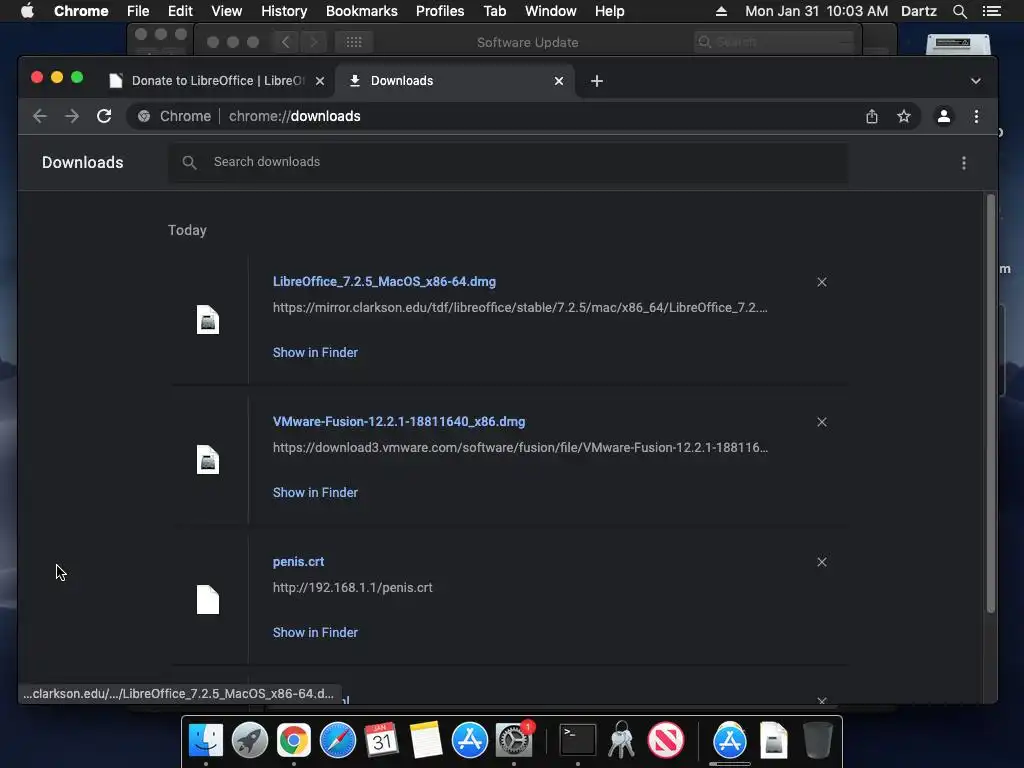Viewport: 1024px width, 768px height.
Task: Show penis.crt download in Finder
Action: coord(315,632)
